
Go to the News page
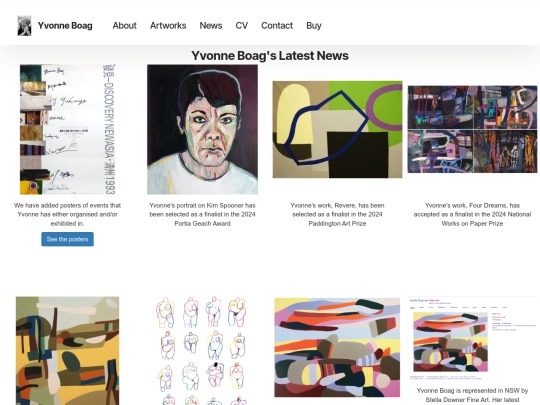click(x=211, y=26)
